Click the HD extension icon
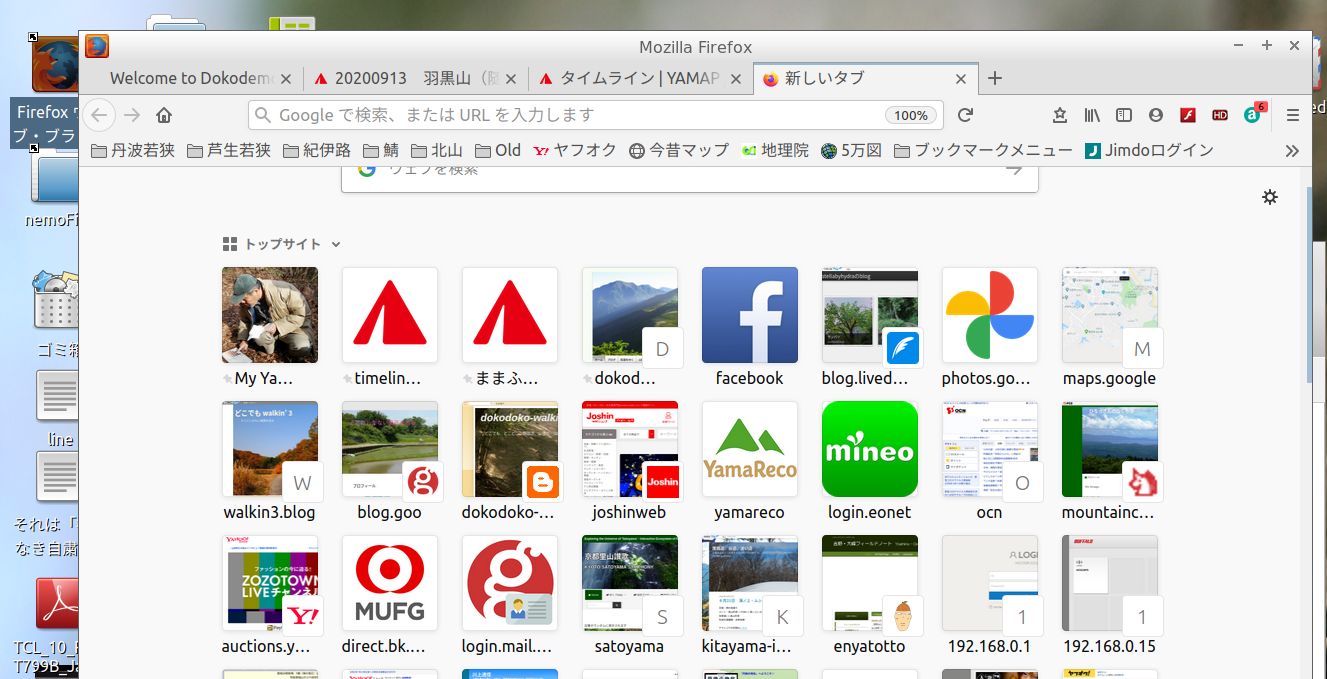The width and height of the screenshot is (1327, 679). pyautogui.click(x=1220, y=115)
